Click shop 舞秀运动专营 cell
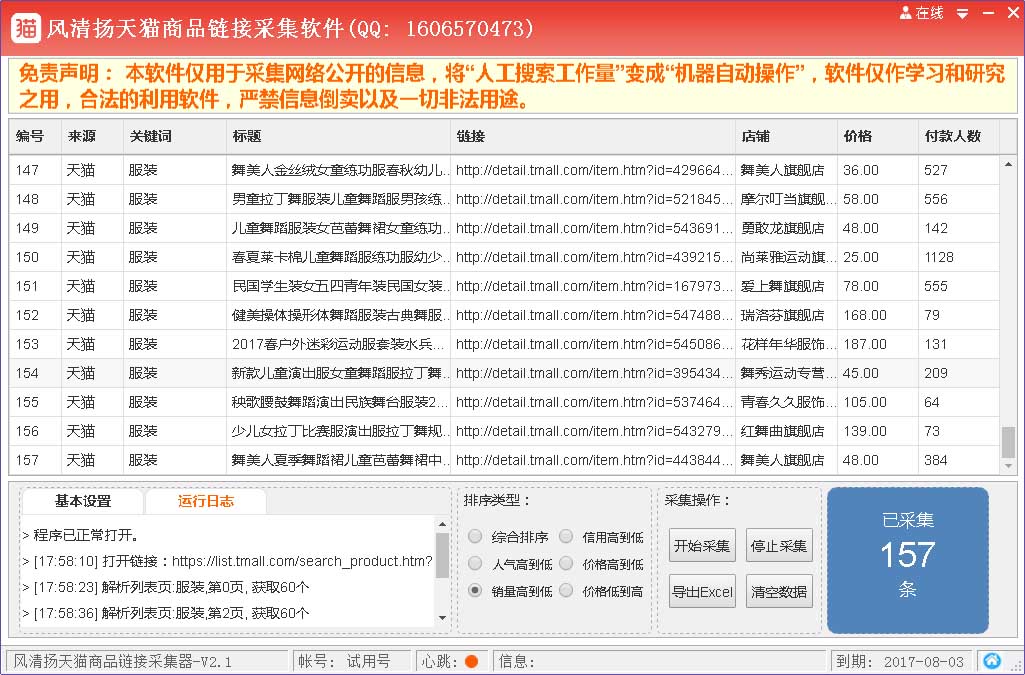The width and height of the screenshot is (1025, 675). (788, 373)
